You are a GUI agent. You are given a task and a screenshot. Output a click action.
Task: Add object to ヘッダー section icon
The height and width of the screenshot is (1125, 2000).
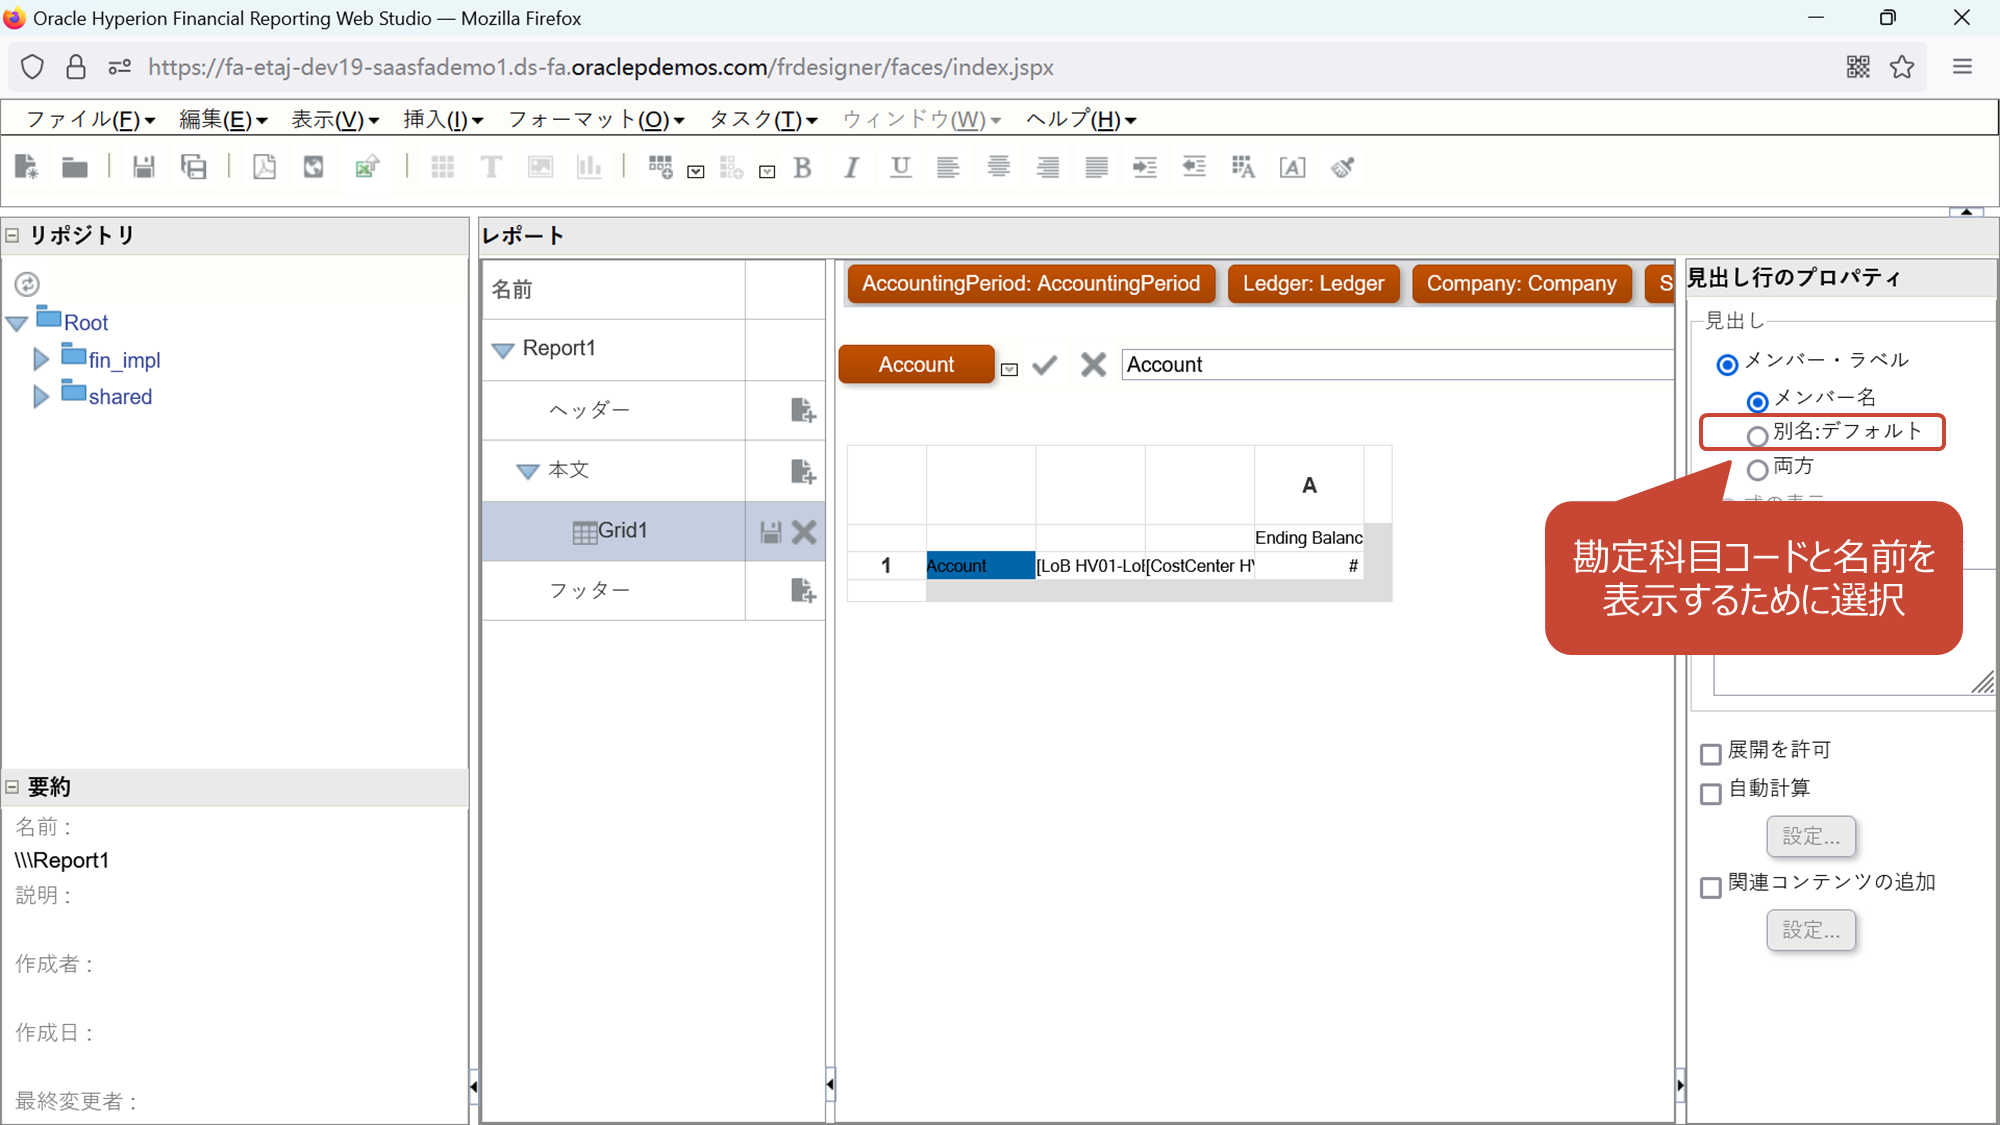(802, 410)
